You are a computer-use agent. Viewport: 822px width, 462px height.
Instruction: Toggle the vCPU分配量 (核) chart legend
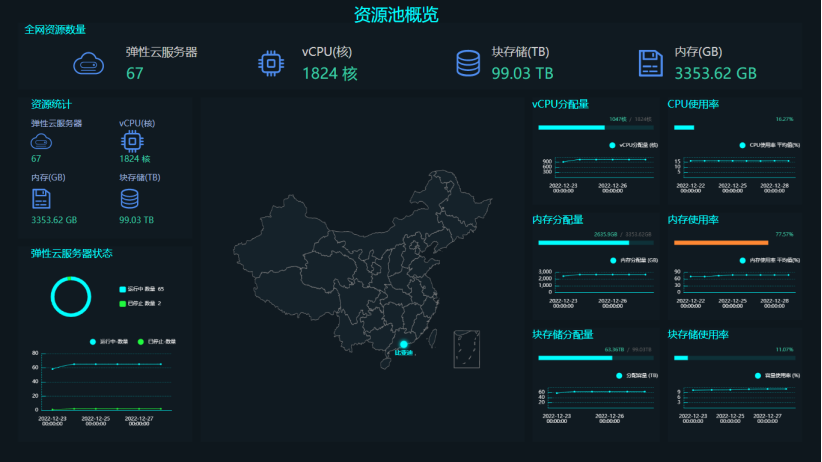[x=633, y=145]
